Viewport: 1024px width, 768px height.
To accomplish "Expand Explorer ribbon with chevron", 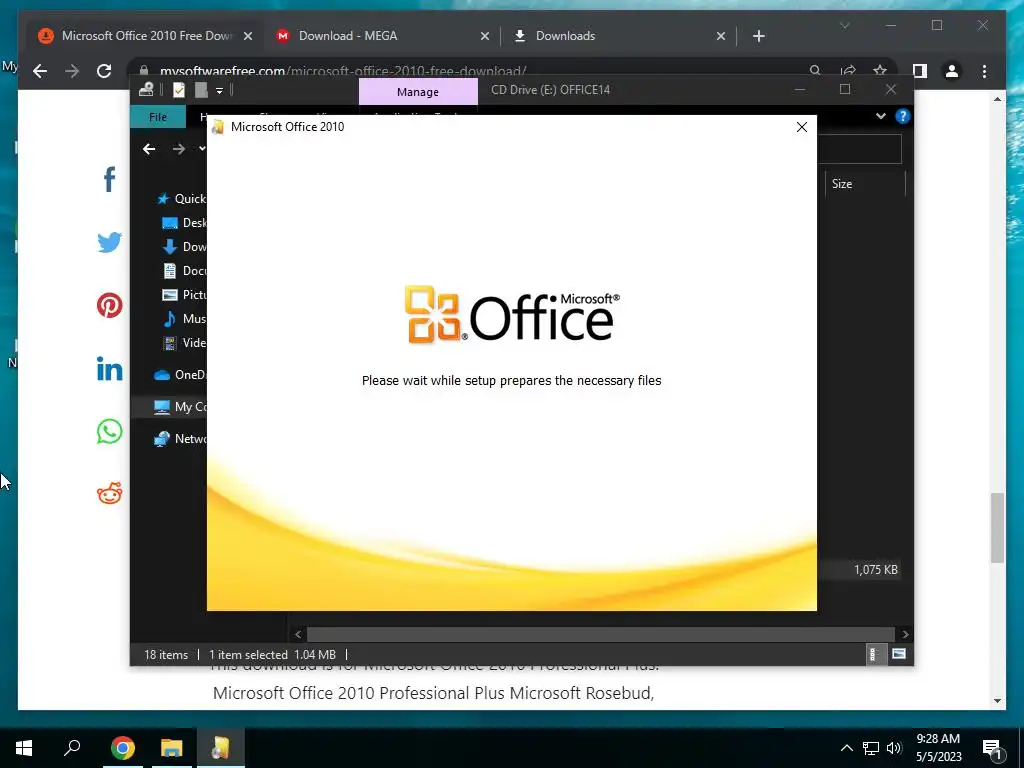I will pos(881,116).
